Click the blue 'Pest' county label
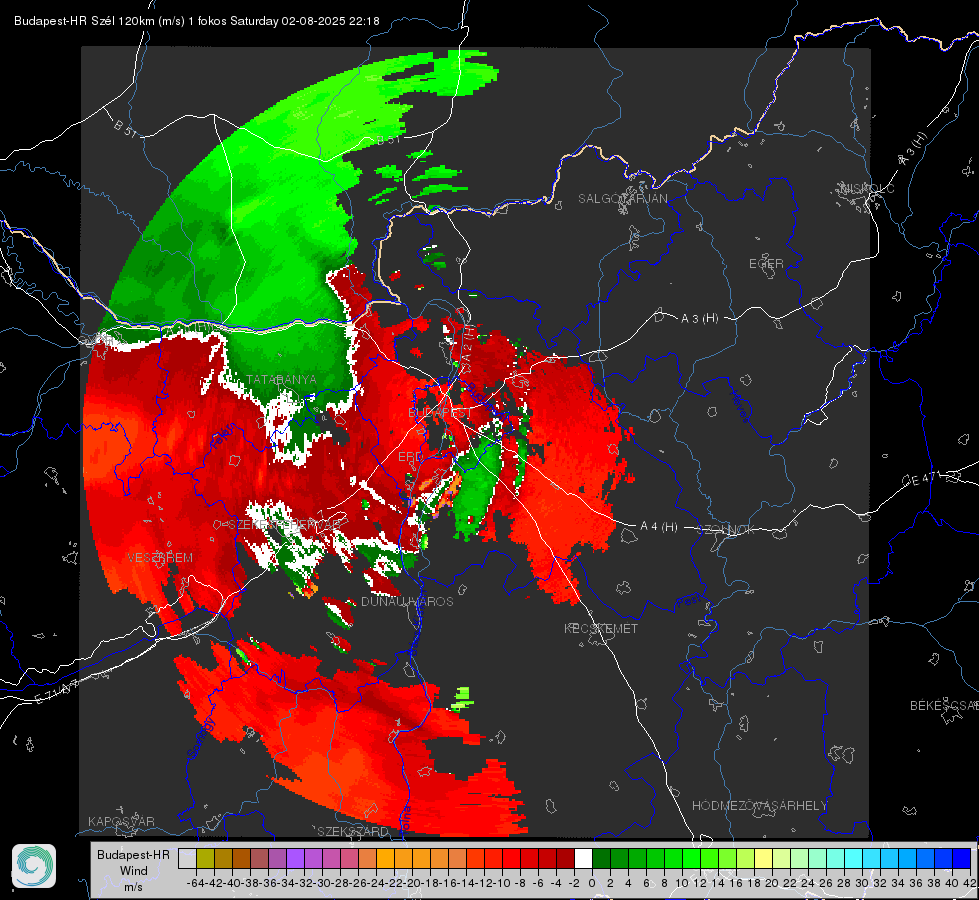Viewport: 979px width, 900px height. (x=689, y=602)
